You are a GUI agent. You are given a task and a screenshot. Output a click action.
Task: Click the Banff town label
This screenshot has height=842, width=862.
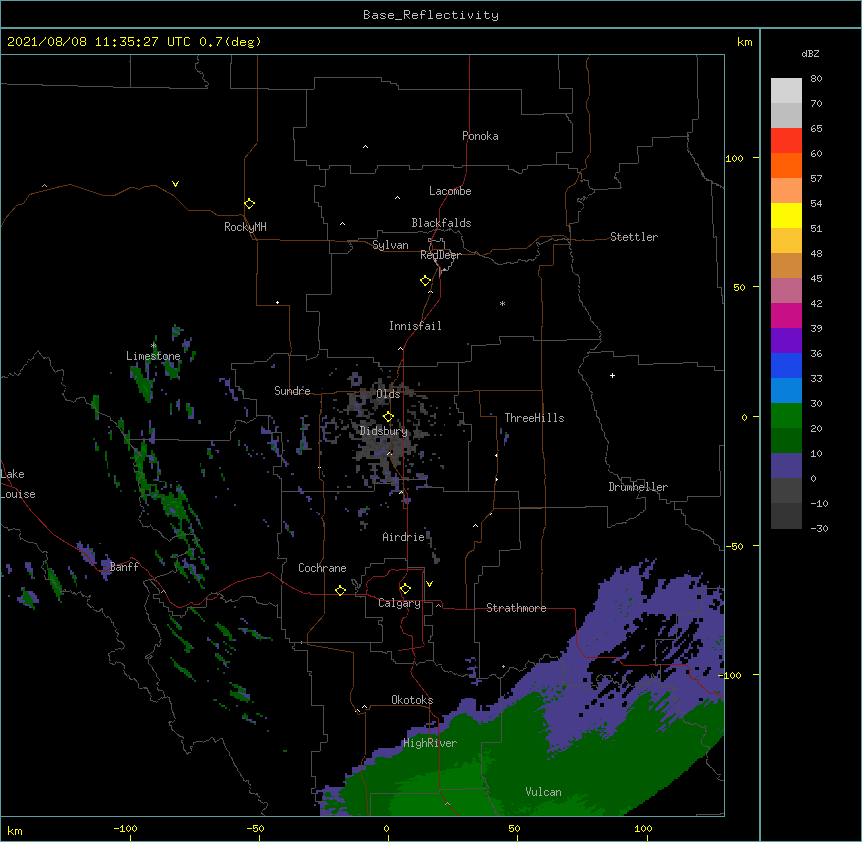point(124,567)
